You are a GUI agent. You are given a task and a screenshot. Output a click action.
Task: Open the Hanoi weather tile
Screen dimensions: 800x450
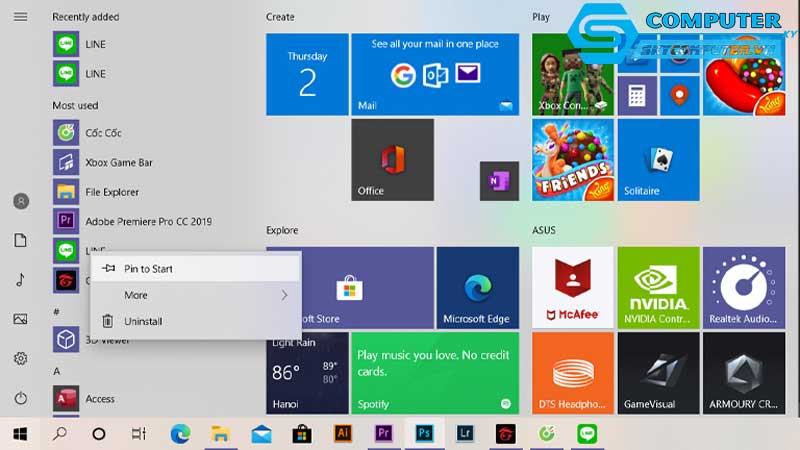(307, 373)
